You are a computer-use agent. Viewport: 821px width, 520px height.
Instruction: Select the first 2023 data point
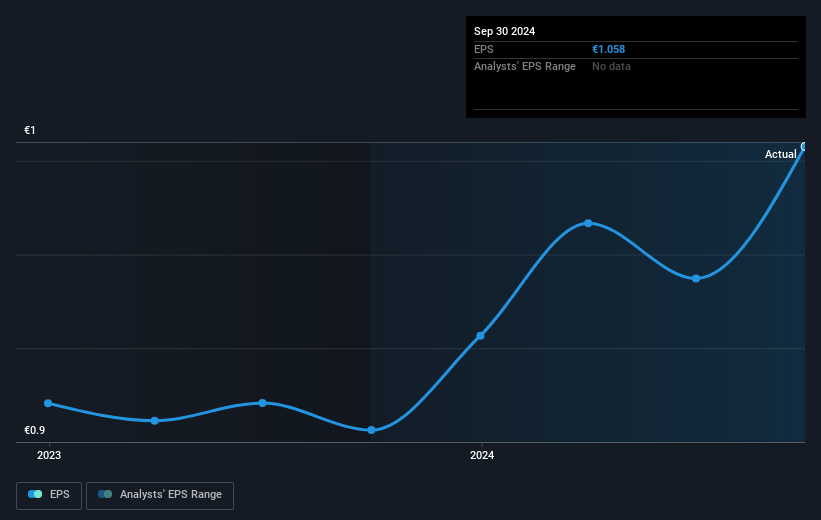click(48, 403)
